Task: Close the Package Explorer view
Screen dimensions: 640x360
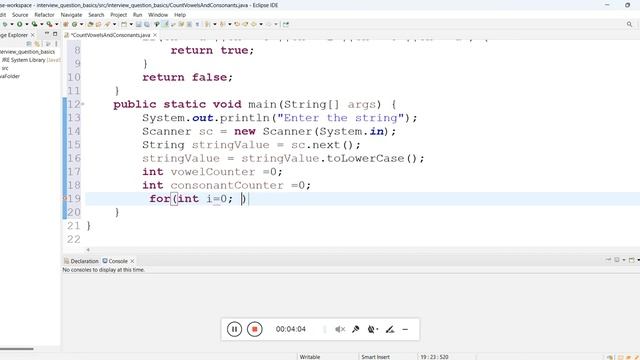Action: (x=33, y=35)
